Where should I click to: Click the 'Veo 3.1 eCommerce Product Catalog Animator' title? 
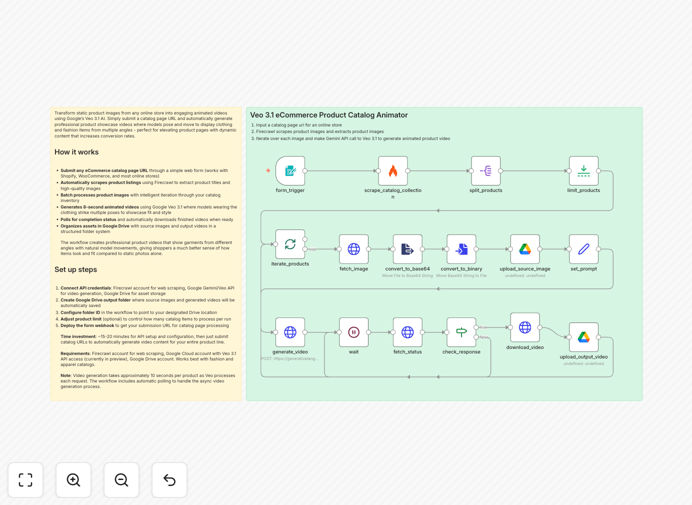329,115
